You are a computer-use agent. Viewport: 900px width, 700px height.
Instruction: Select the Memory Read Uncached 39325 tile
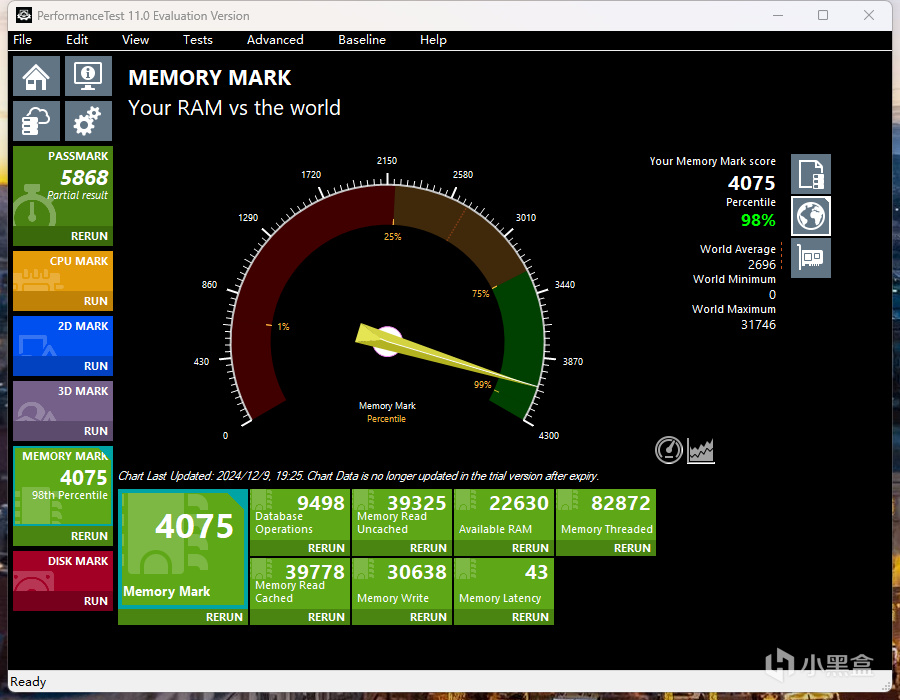click(x=402, y=515)
